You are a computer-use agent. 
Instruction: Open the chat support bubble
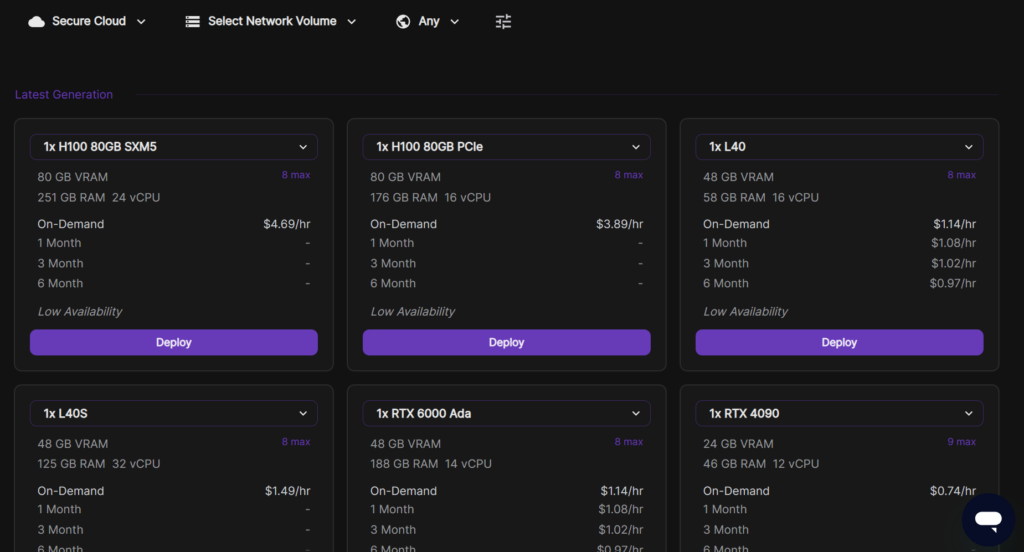pyautogui.click(x=987, y=519)
